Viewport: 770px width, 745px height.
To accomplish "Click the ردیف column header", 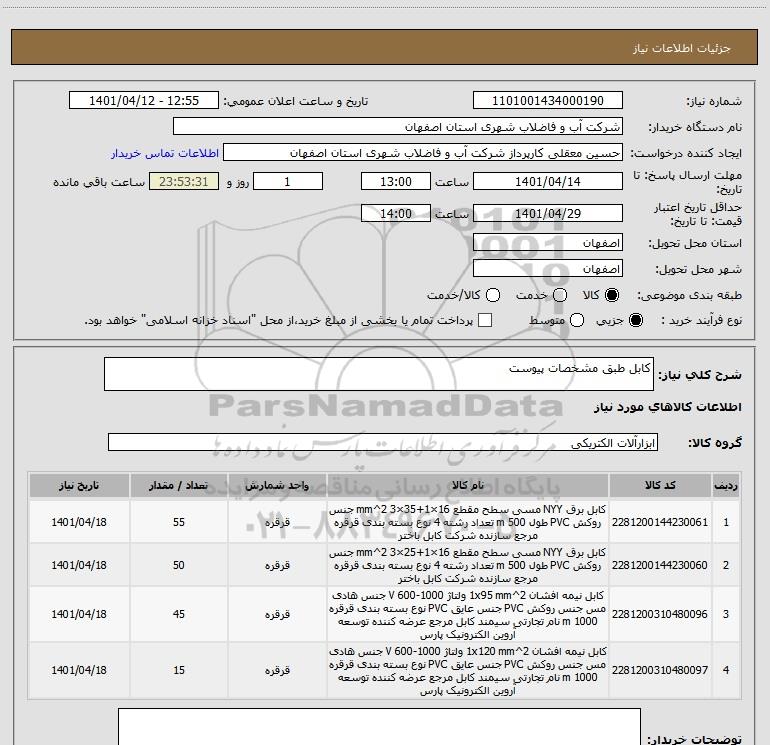I will [x=726, y=486].
